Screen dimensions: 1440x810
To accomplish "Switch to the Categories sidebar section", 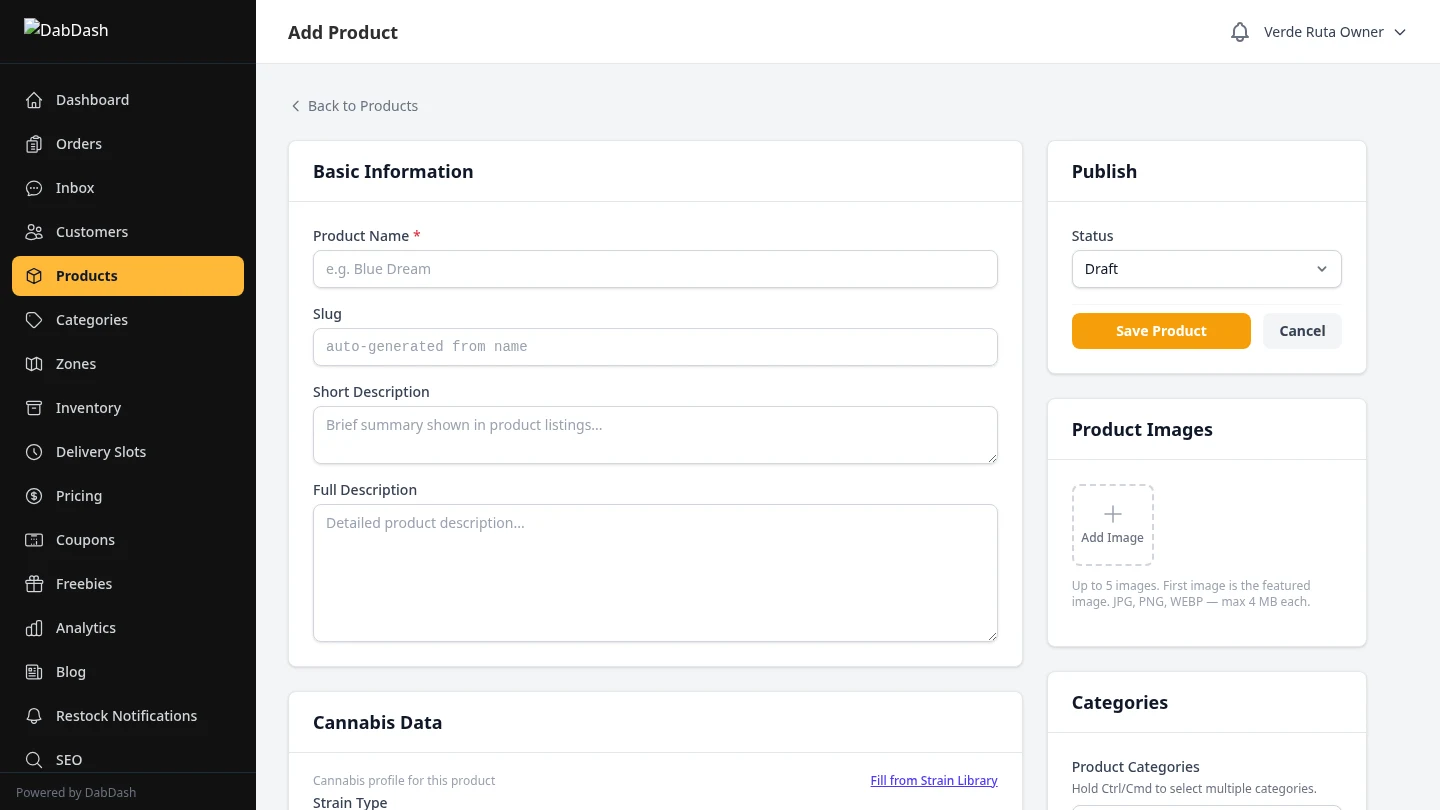I will (92, 320).
